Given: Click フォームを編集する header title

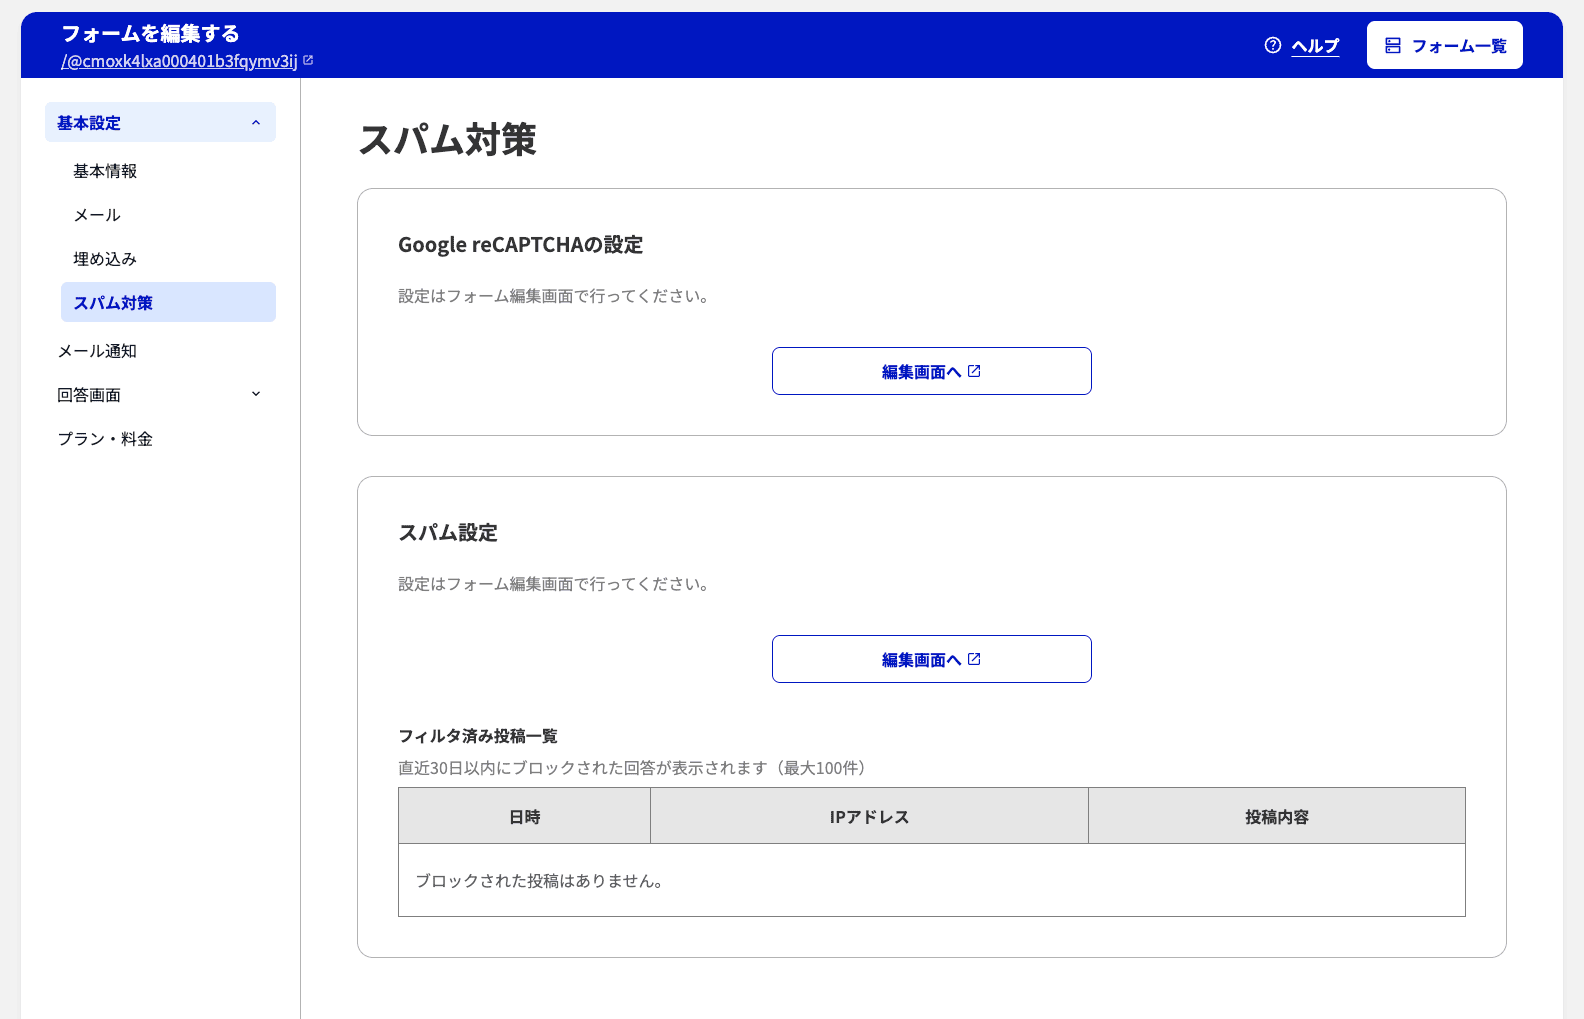Looking at the screenshot, I should [x=150, y=33].
